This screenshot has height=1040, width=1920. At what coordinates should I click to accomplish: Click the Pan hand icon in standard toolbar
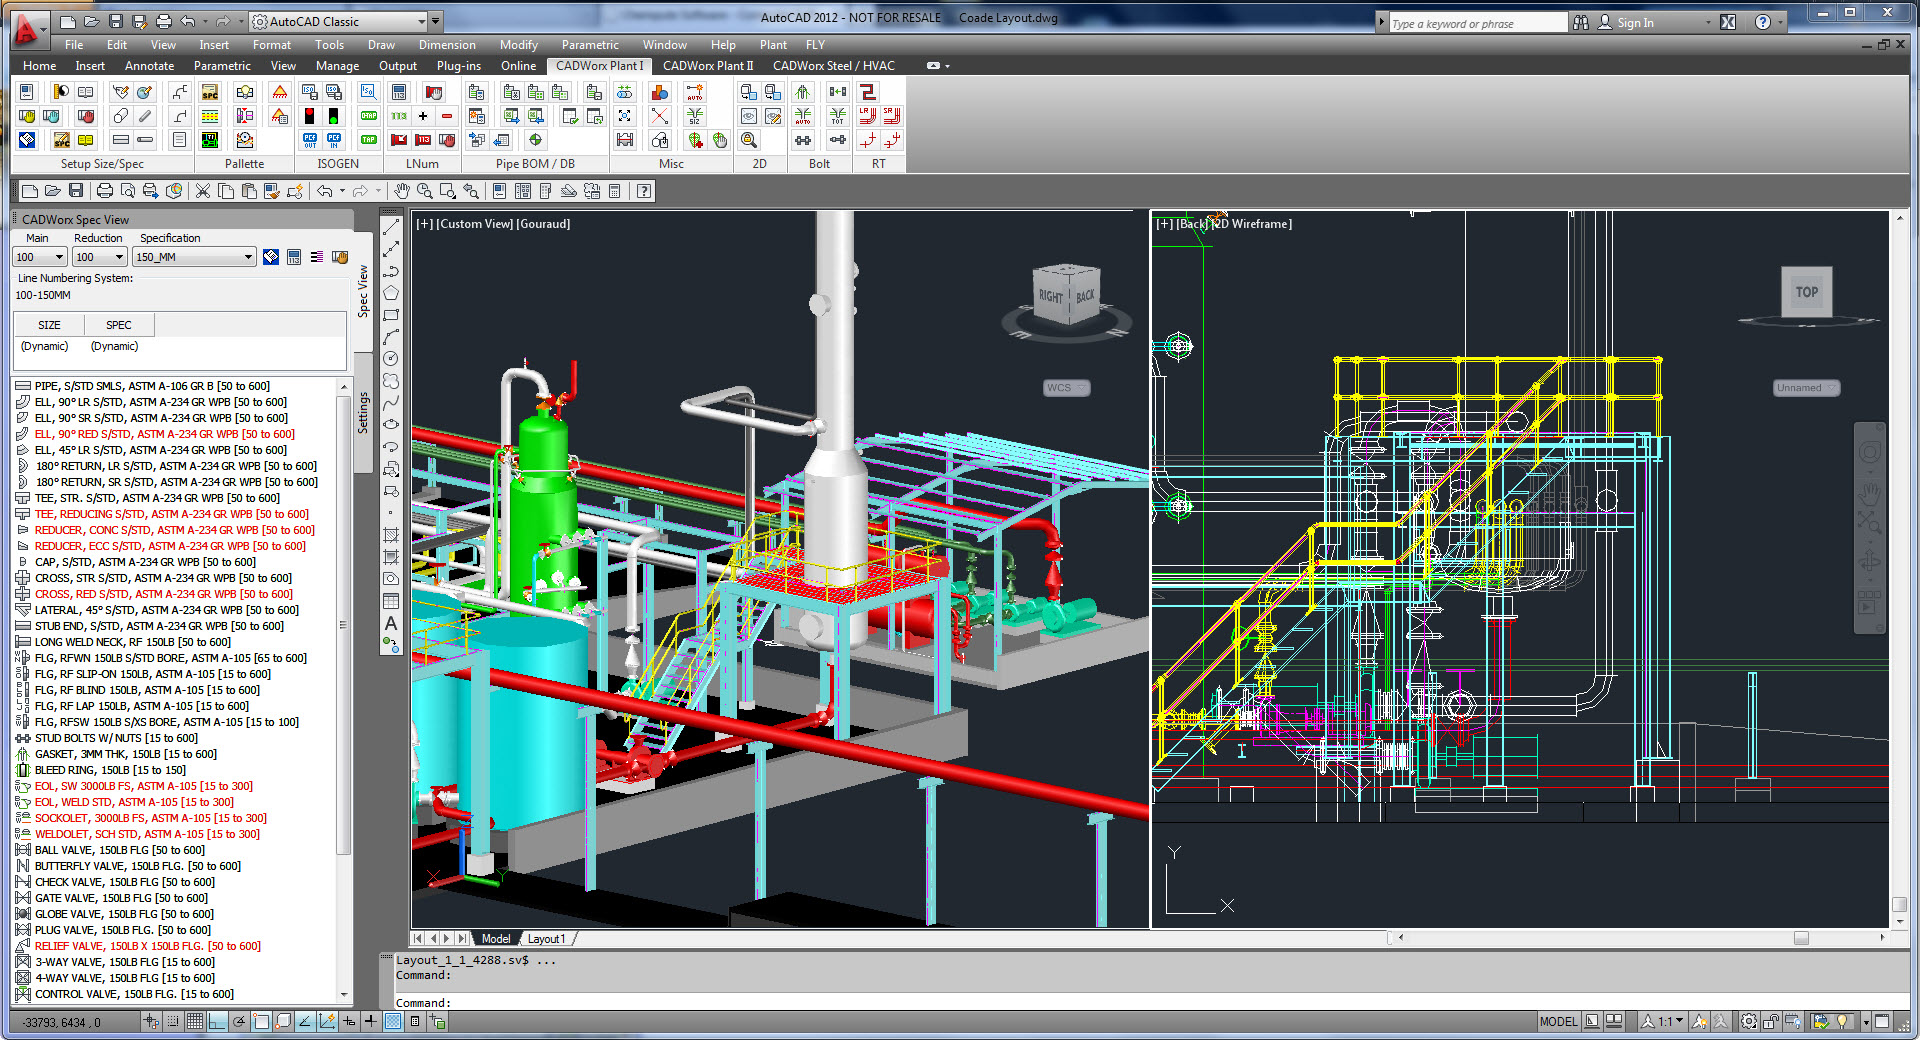(x=402, y=191)
